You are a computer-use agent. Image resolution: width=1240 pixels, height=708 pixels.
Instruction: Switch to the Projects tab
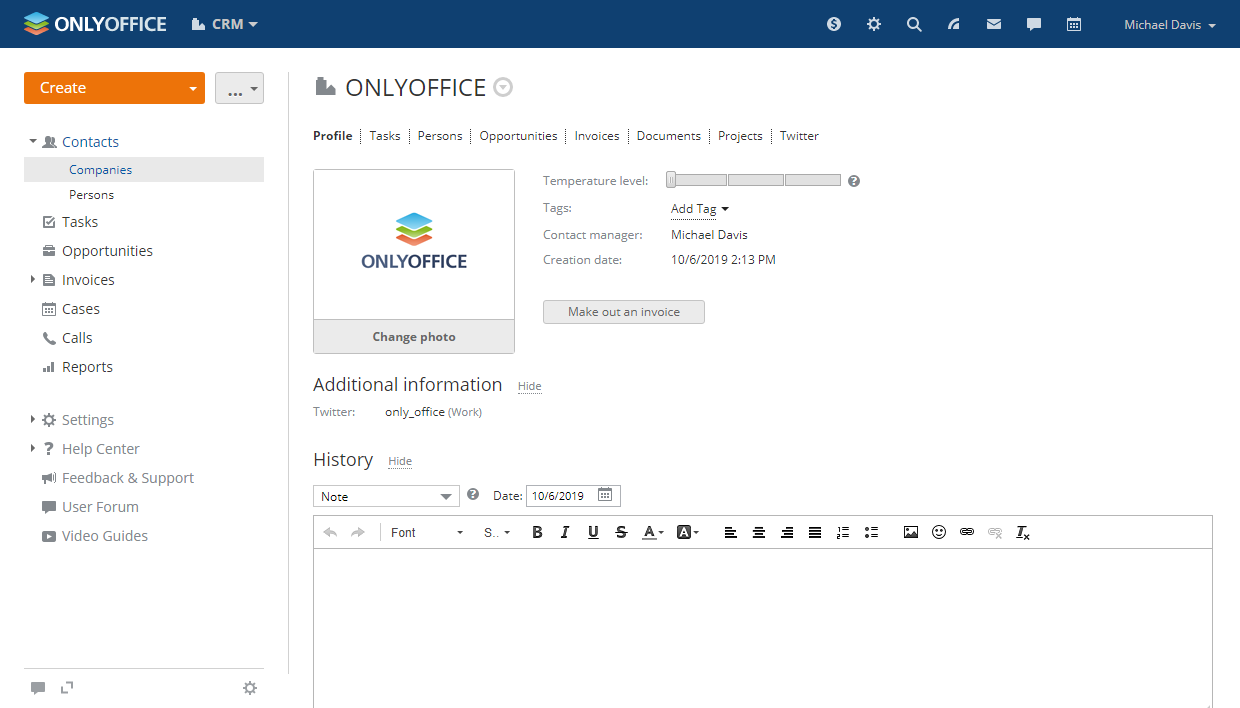pos(740,136)
